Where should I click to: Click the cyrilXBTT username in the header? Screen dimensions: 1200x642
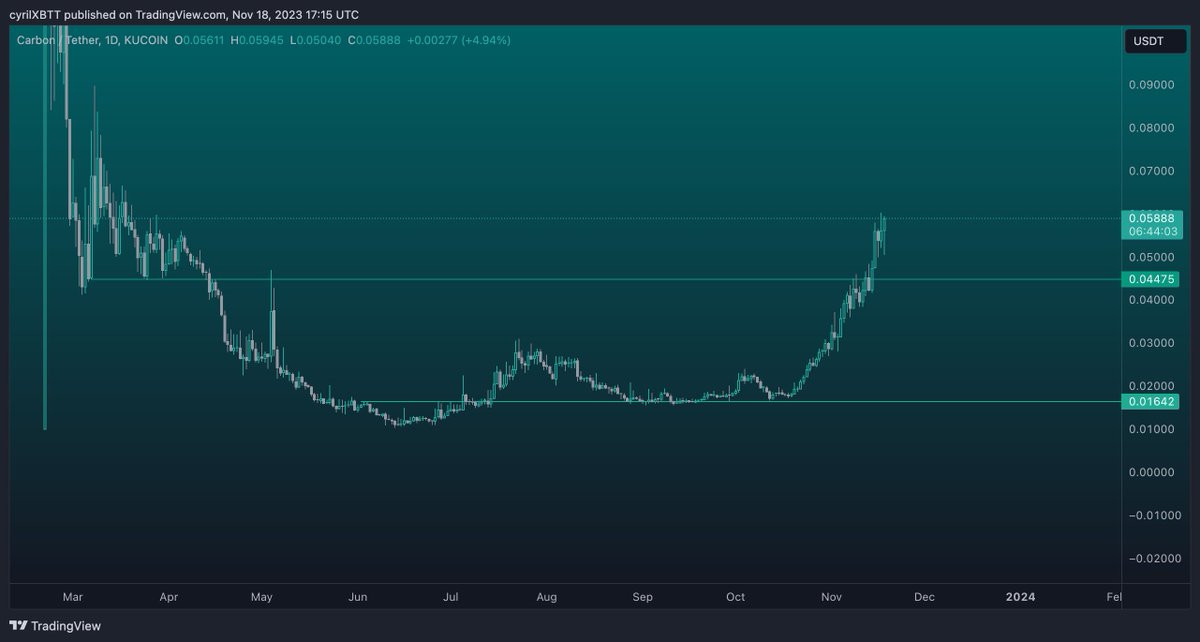[x=36, y=14]
